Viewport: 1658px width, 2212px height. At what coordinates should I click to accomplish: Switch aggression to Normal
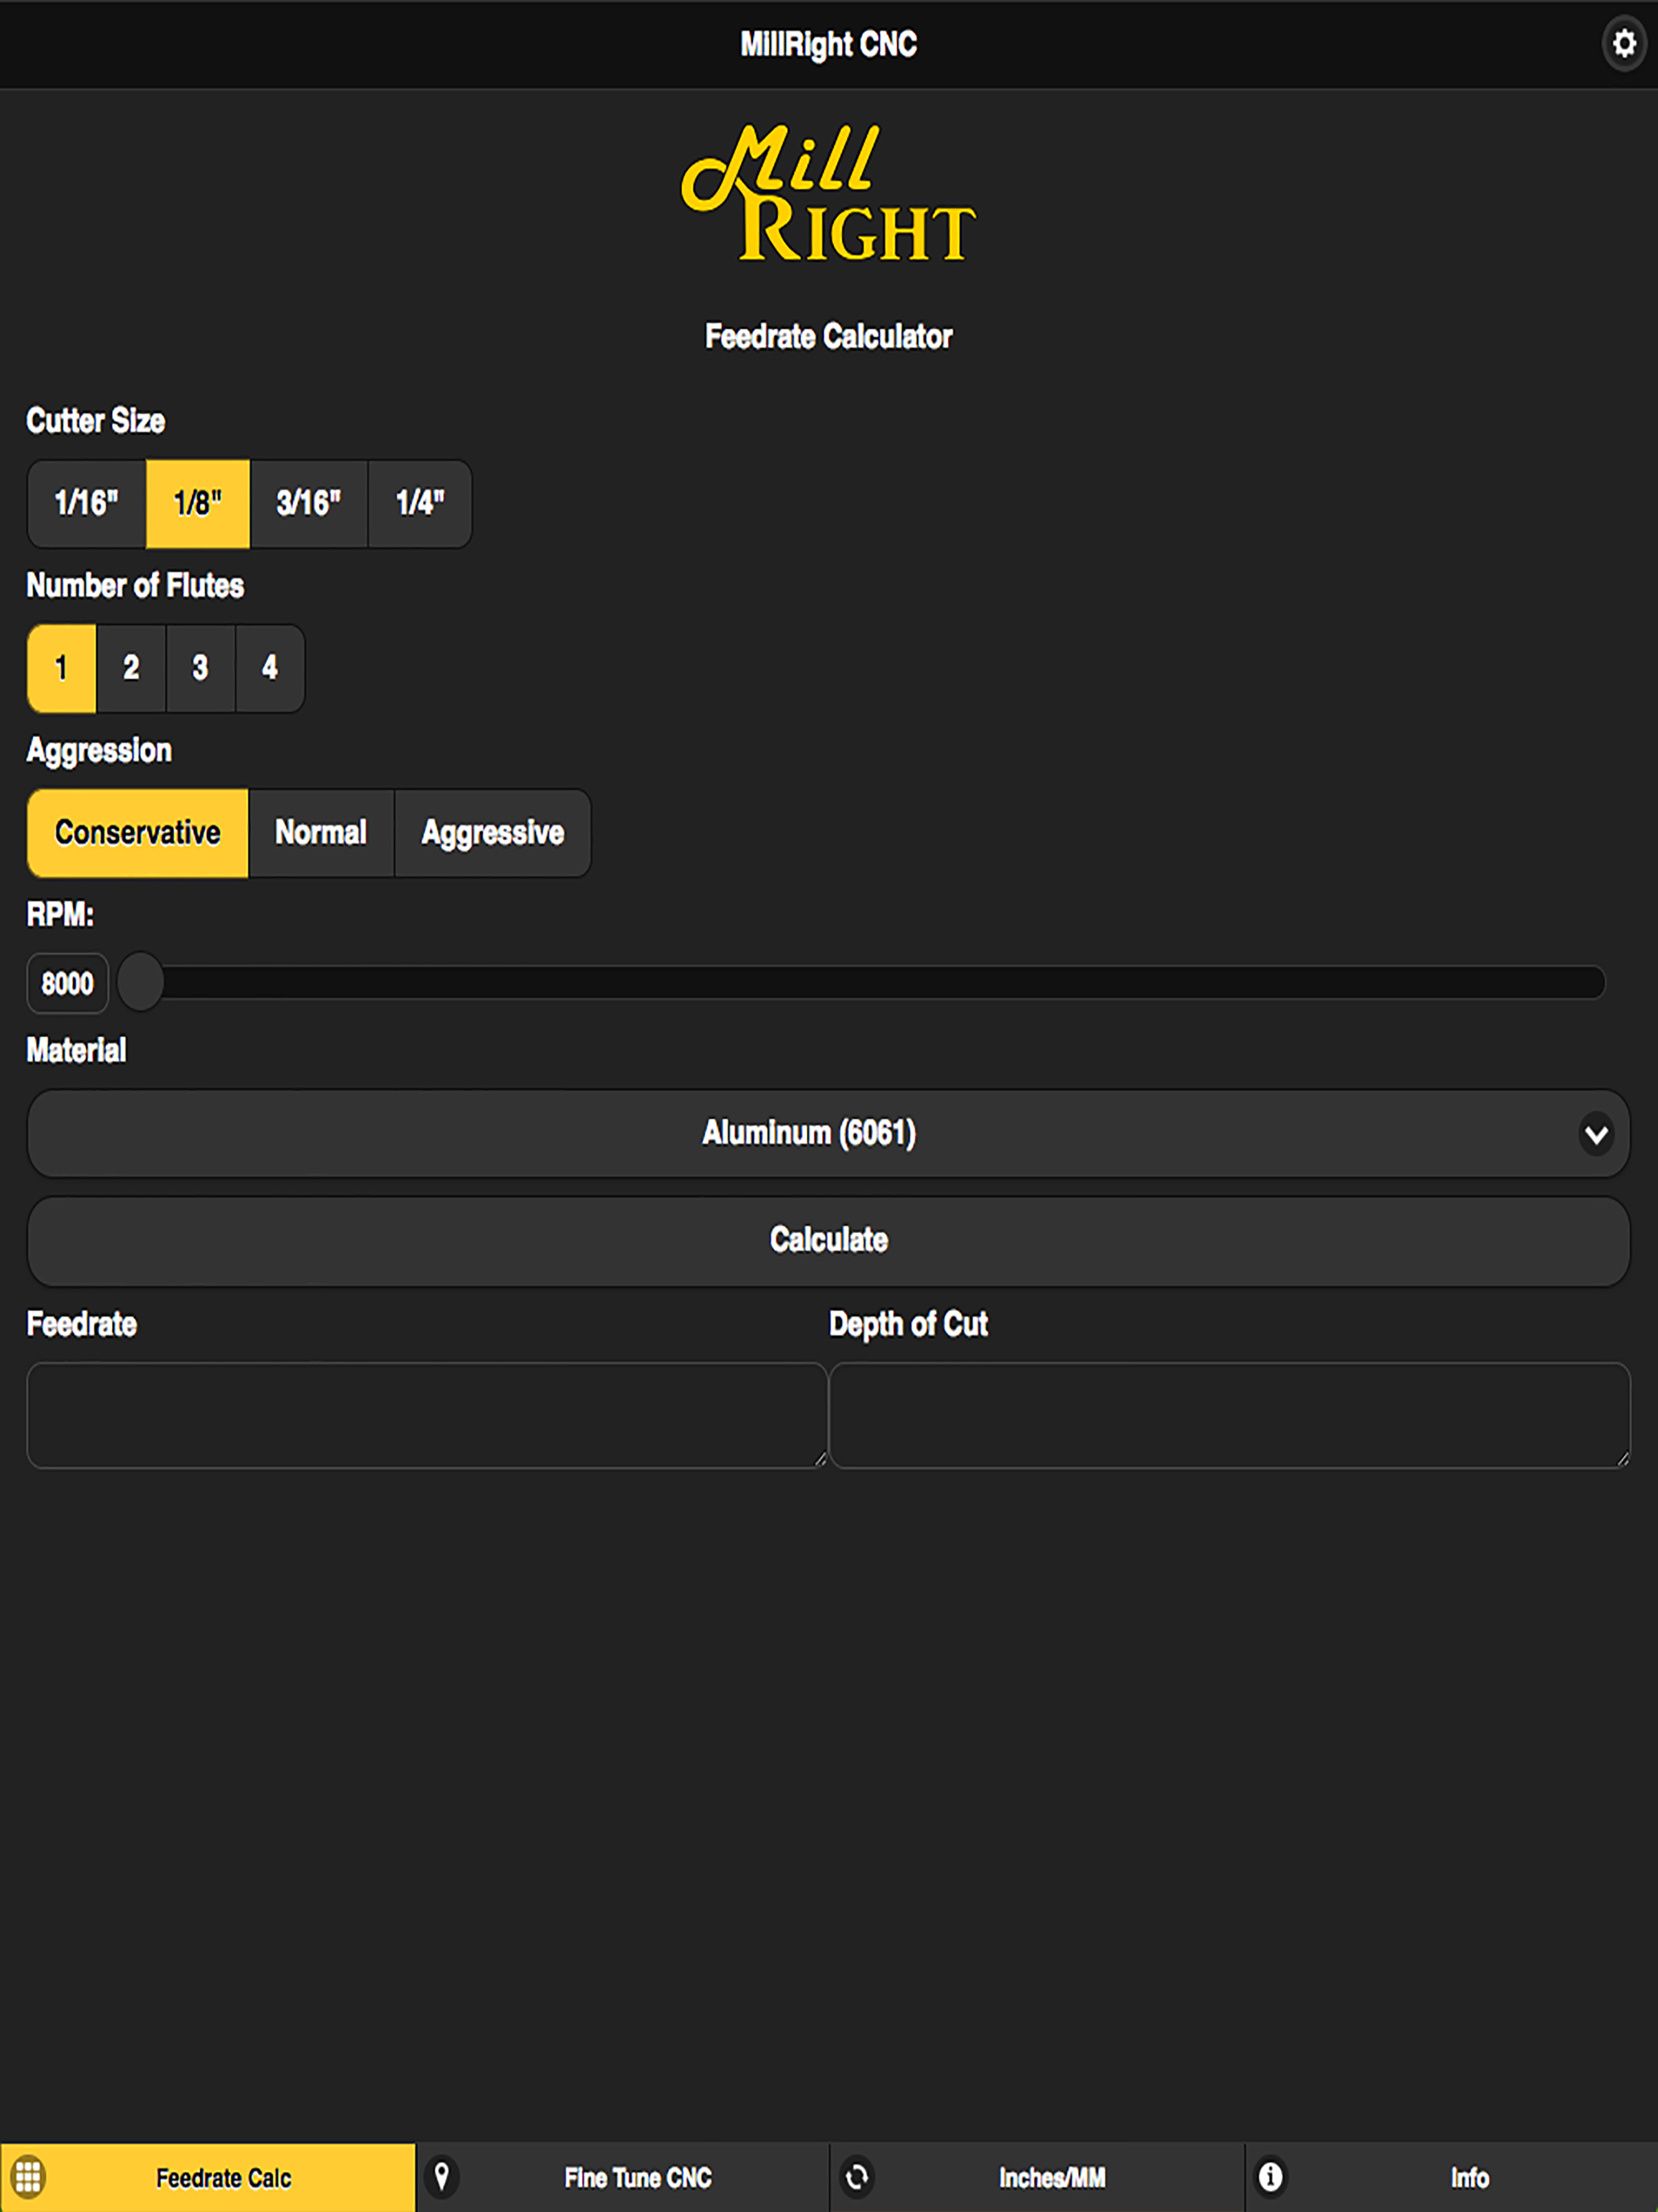click(x=321, y=833)
